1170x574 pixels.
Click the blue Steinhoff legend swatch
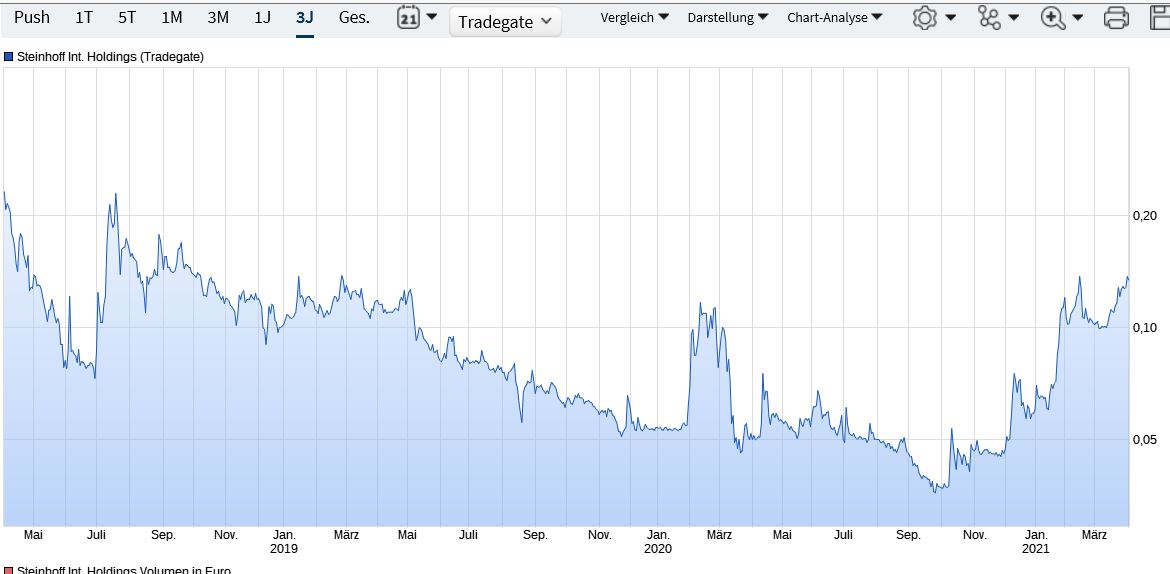point(9,56)
